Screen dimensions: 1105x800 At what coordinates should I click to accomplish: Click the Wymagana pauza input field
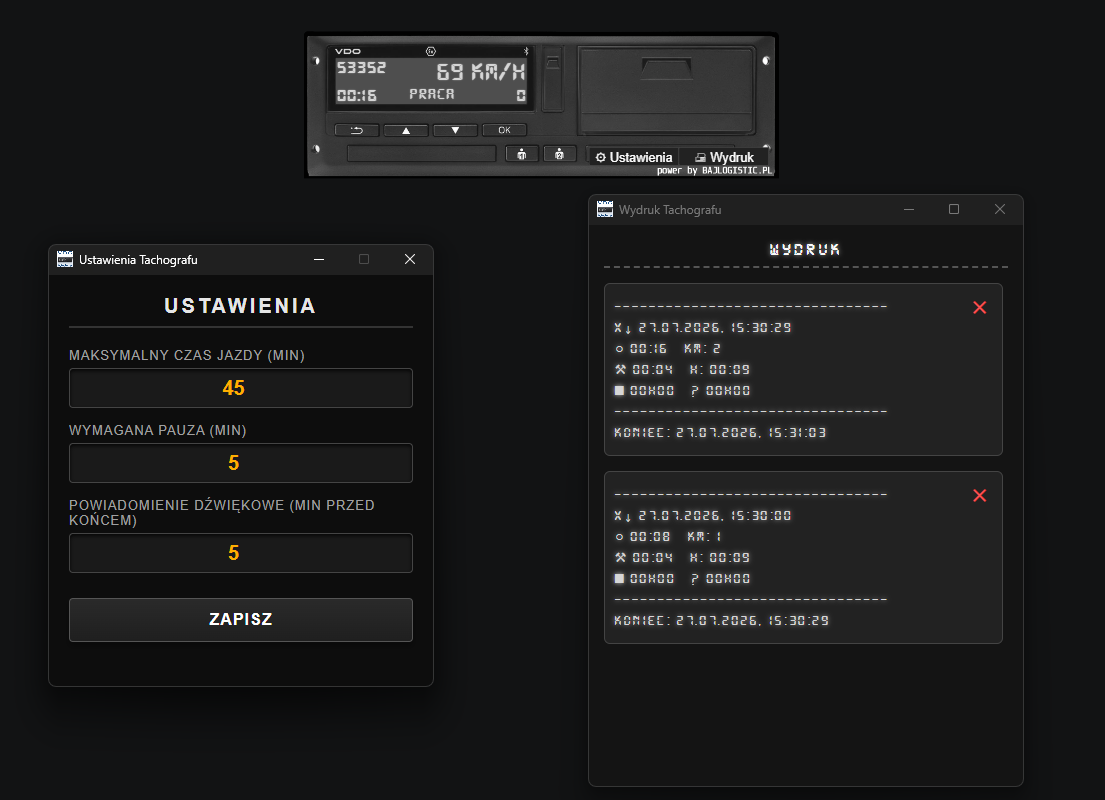click(241, 463)
